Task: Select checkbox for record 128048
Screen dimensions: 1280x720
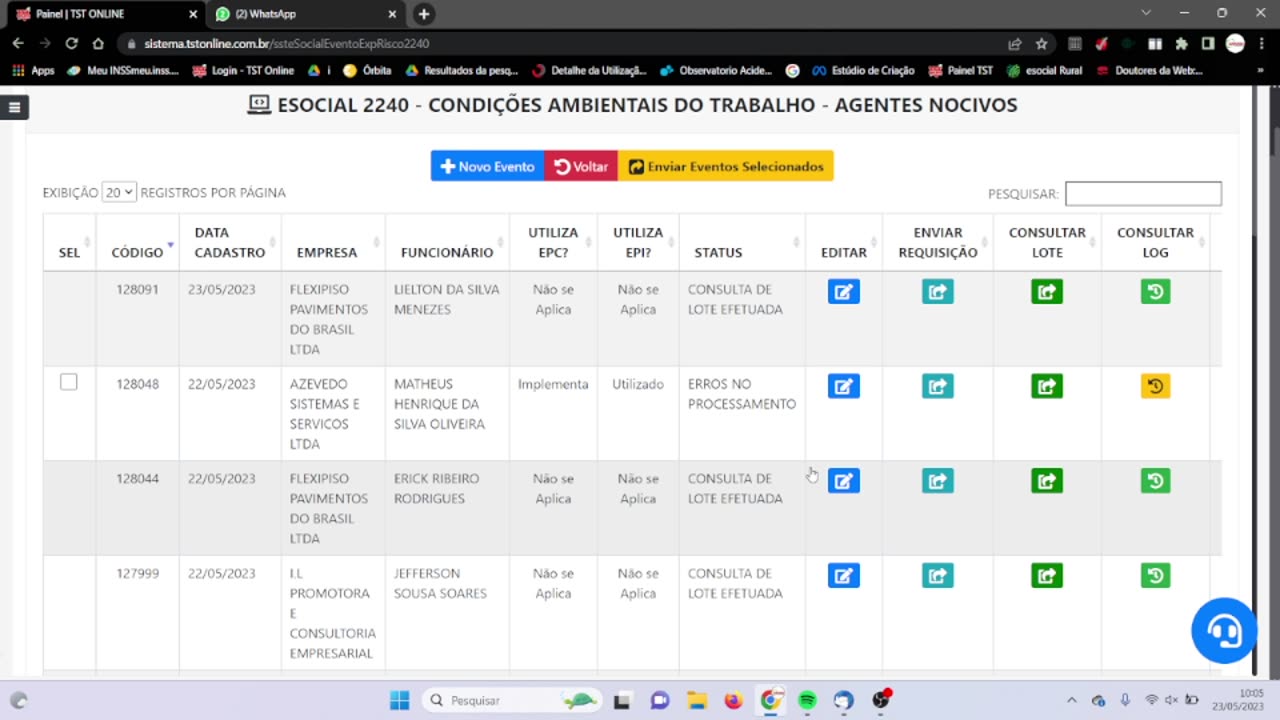Action: click(x=68, y=382)
